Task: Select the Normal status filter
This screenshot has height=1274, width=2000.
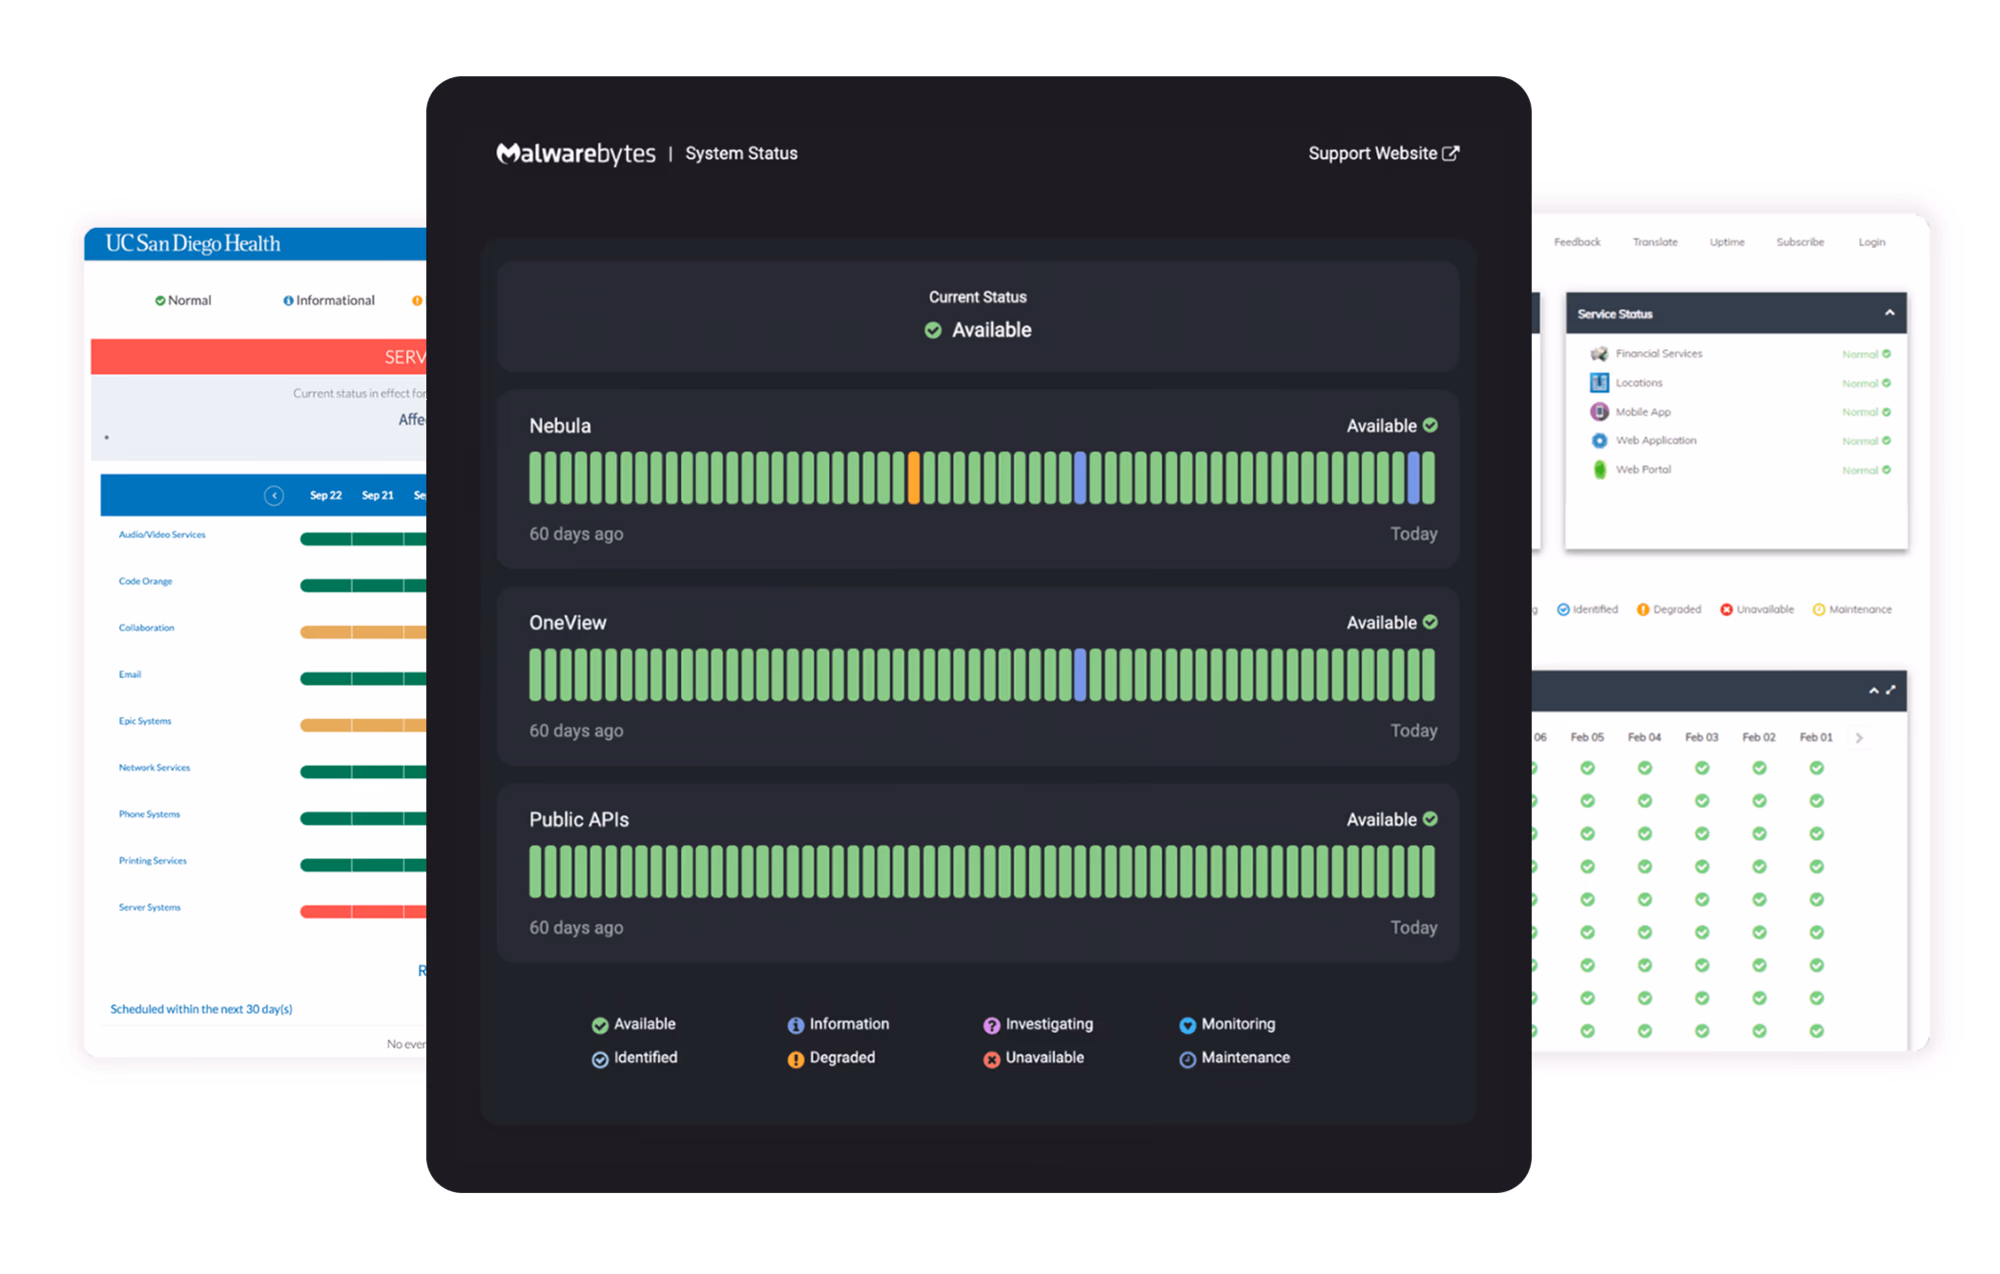Action: coord(183,300)
